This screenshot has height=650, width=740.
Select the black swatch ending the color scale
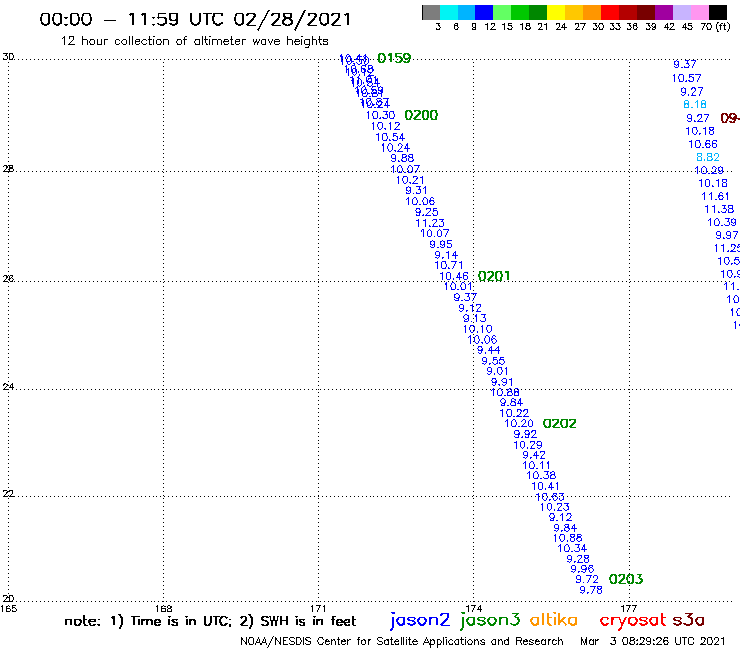point(717,12)
